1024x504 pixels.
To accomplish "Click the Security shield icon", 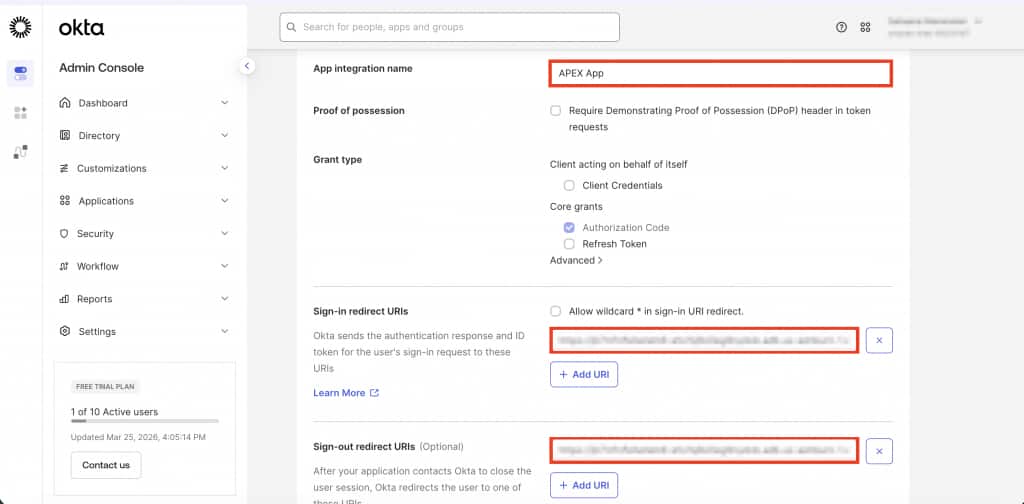I will [64, 233].
